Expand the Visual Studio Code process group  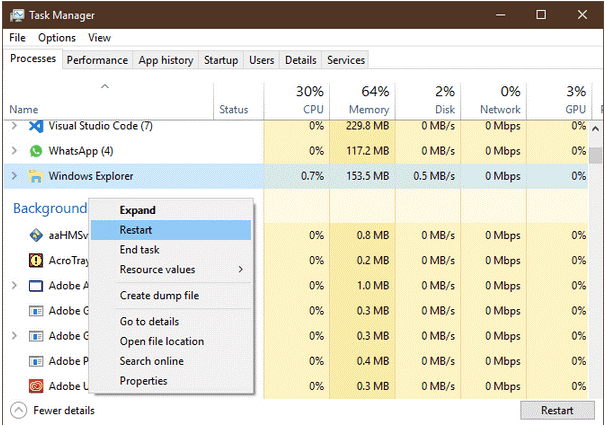tap(14, 126)
